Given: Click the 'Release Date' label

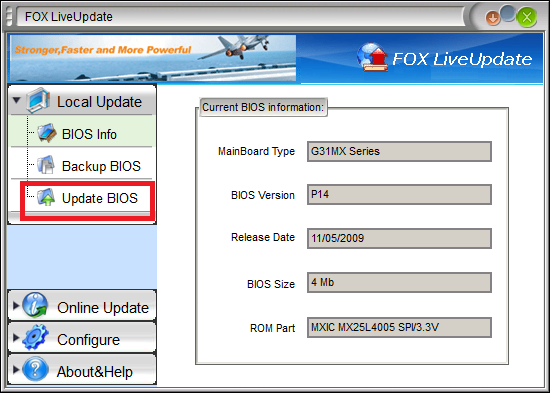Looking at the screenshot, I should pyautogui.click(x=263, y=238).
